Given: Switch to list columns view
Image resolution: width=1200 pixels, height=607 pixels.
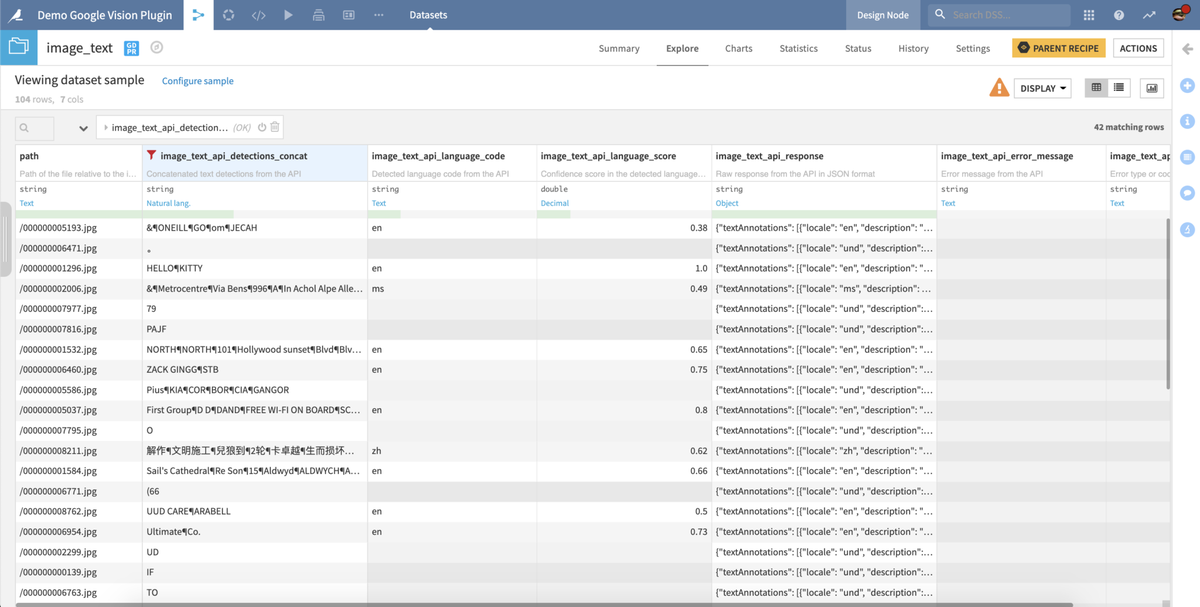Looking at the screenshot, I should (x=1119, y=88).
